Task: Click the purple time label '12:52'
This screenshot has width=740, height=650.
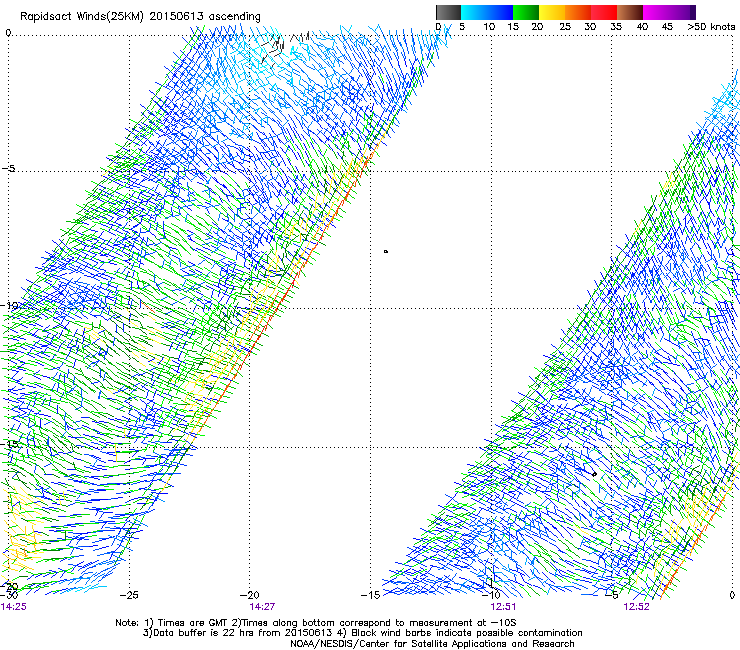Action: coord(636,607)
